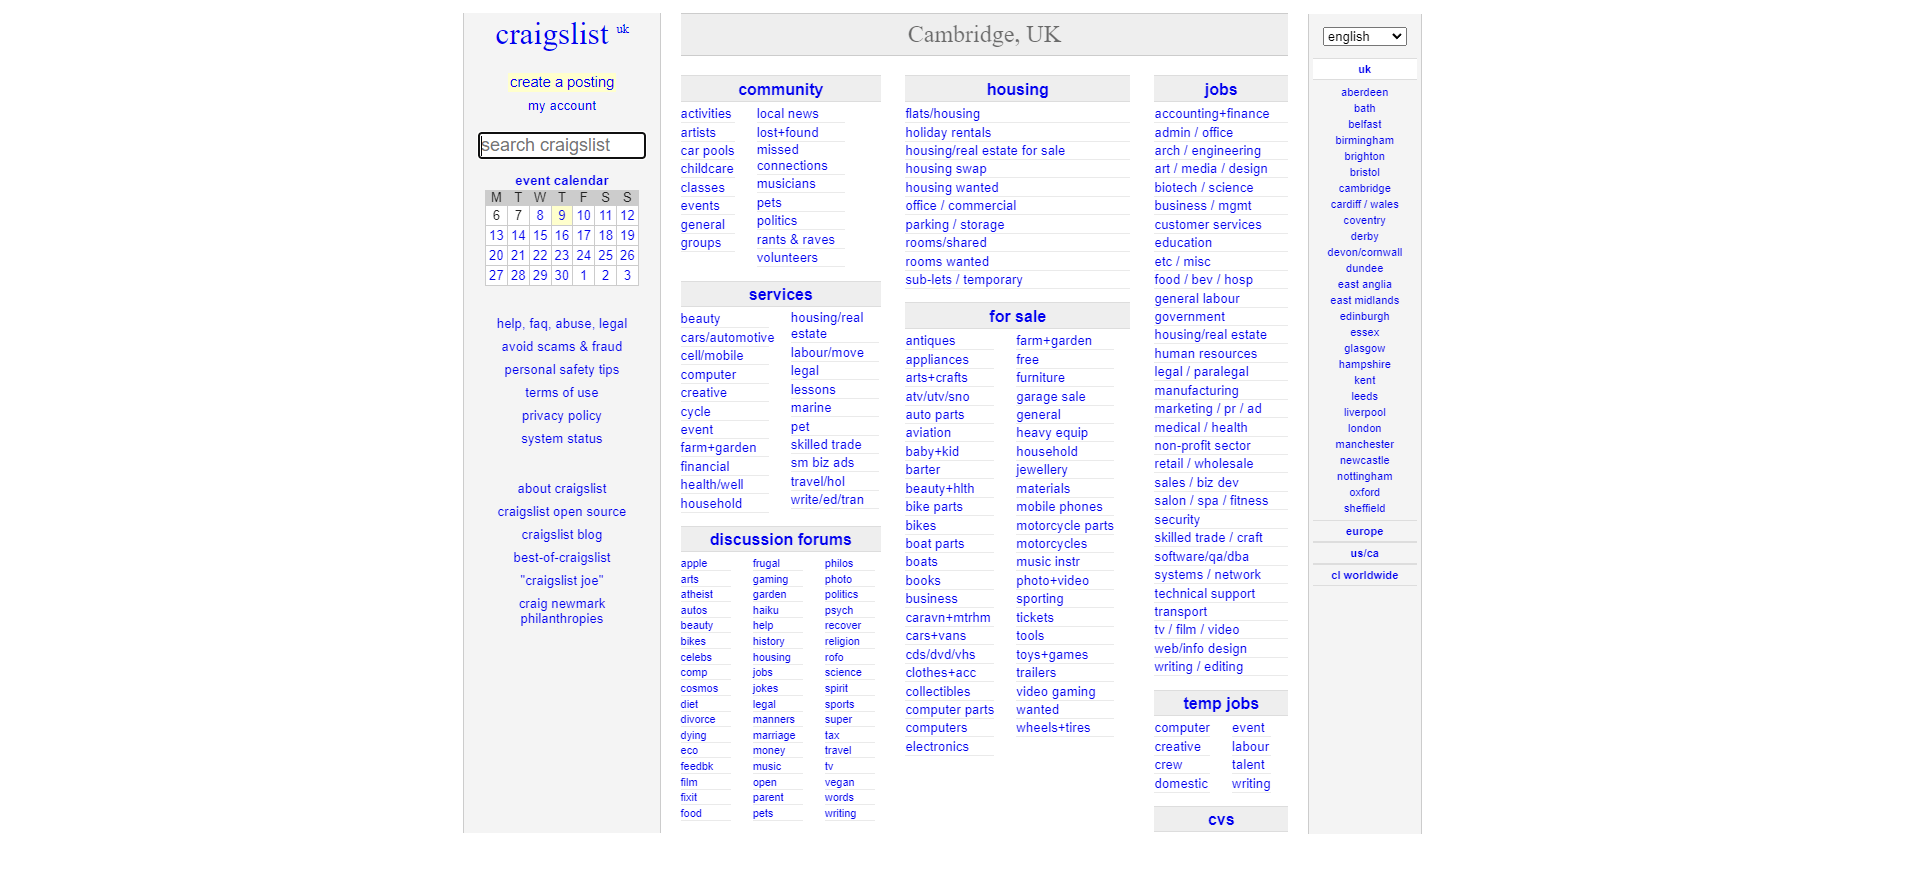Screen dimensions: 1911x870
Task: Open the temp jobs heading
Action: (1220, 704)
